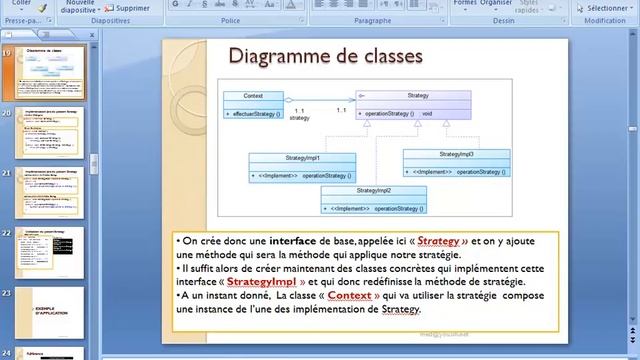Select slide 22 thumbnail
640x360 pixels.
(49, 253)
